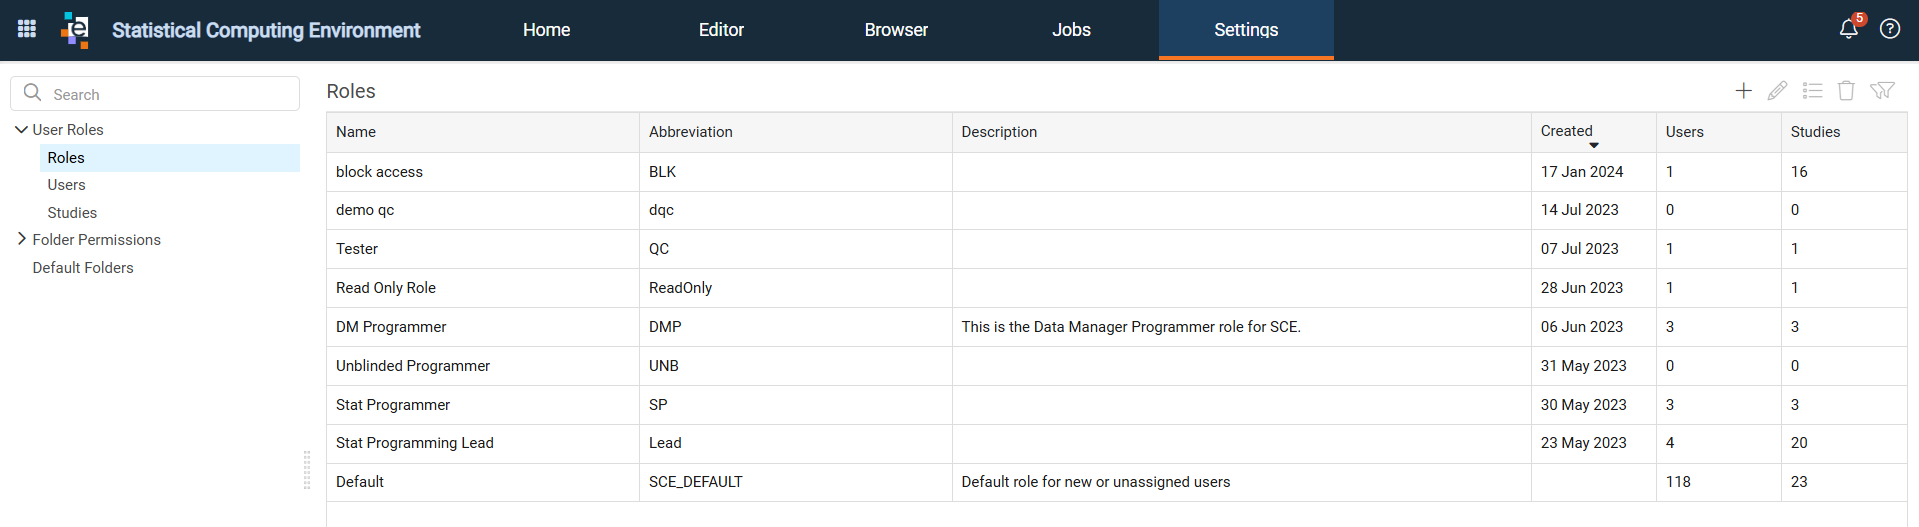Click the '17 Jan 2024' created date

coord(1582,172)
